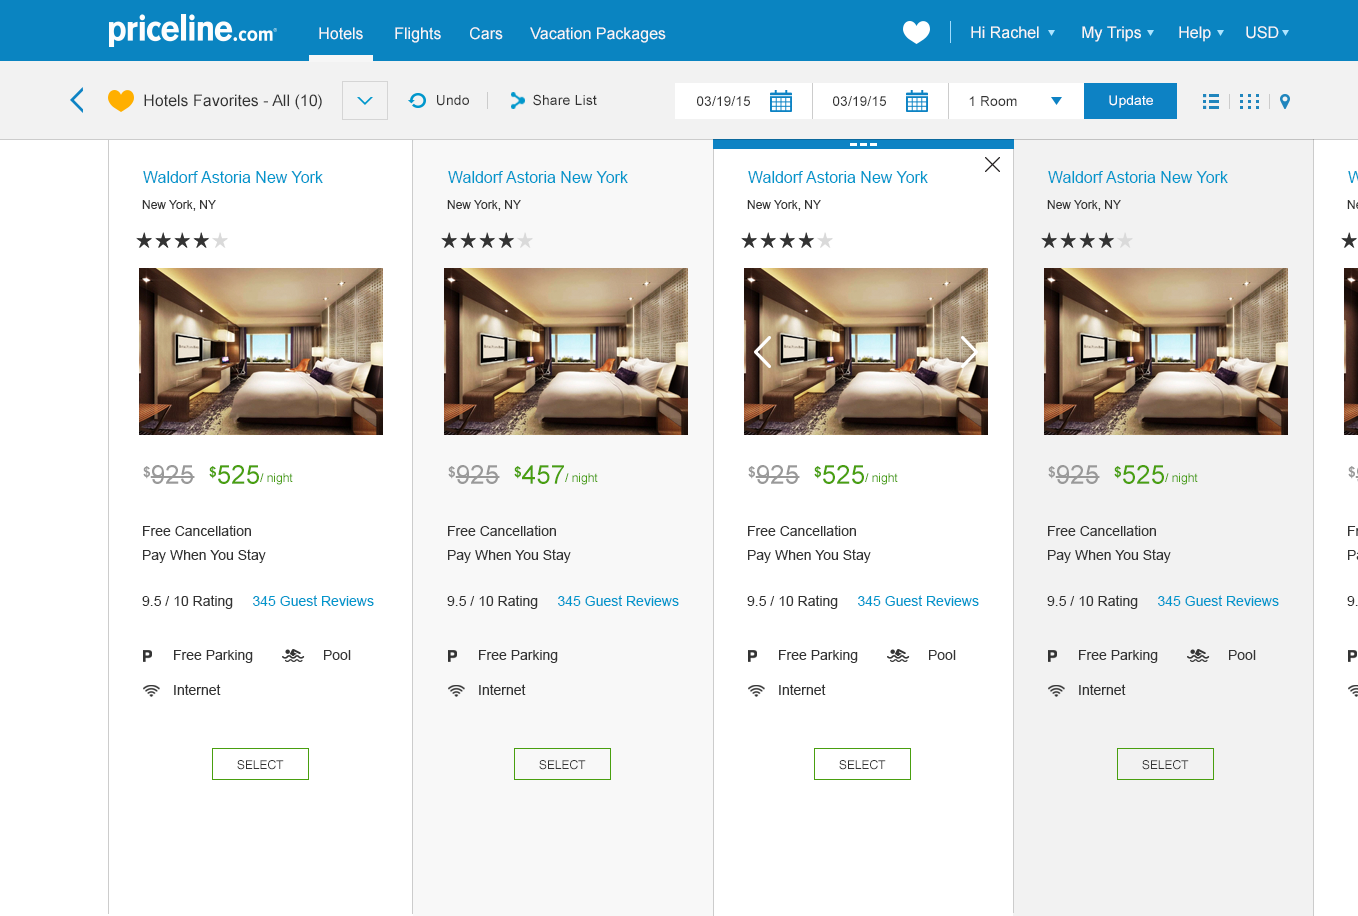The width and height of the screenshot is (1358, 916).
Task: Click the parking P icon on the fourth card
Action: [x=1052, y=656]
